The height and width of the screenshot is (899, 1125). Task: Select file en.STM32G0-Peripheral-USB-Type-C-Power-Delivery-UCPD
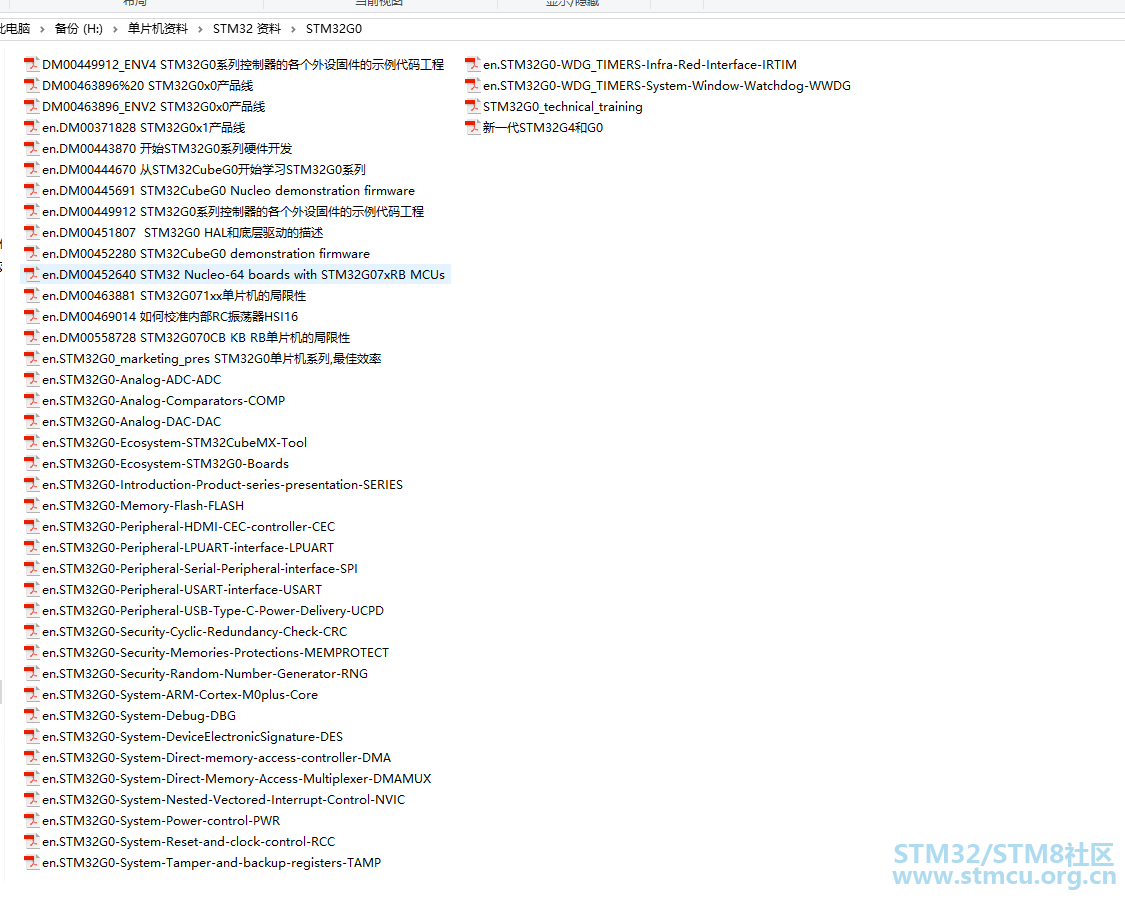tap(204, 611)
